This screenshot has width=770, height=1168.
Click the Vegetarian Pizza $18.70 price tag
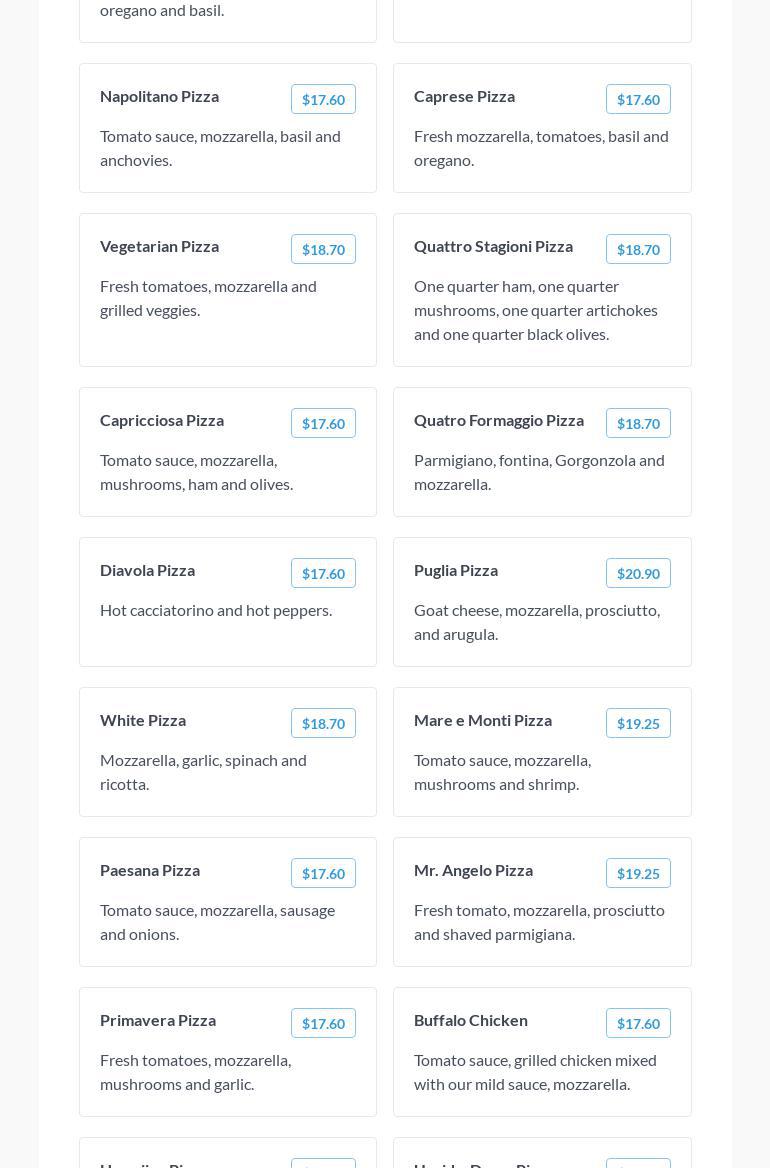323,249
